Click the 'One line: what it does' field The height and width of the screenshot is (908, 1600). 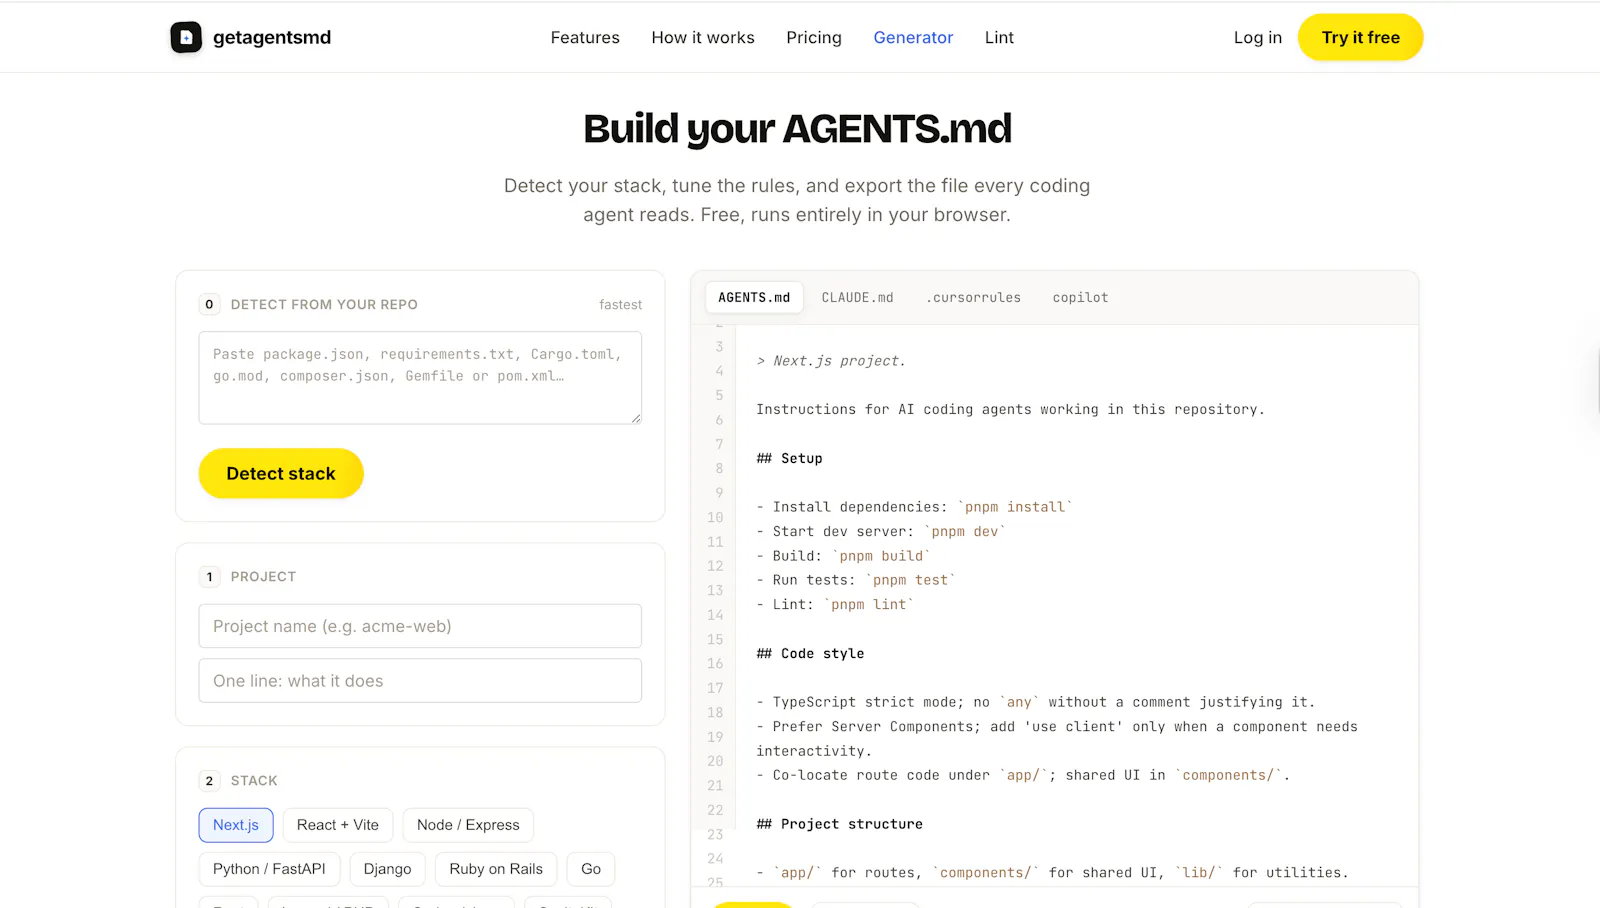tap(420, 681)
